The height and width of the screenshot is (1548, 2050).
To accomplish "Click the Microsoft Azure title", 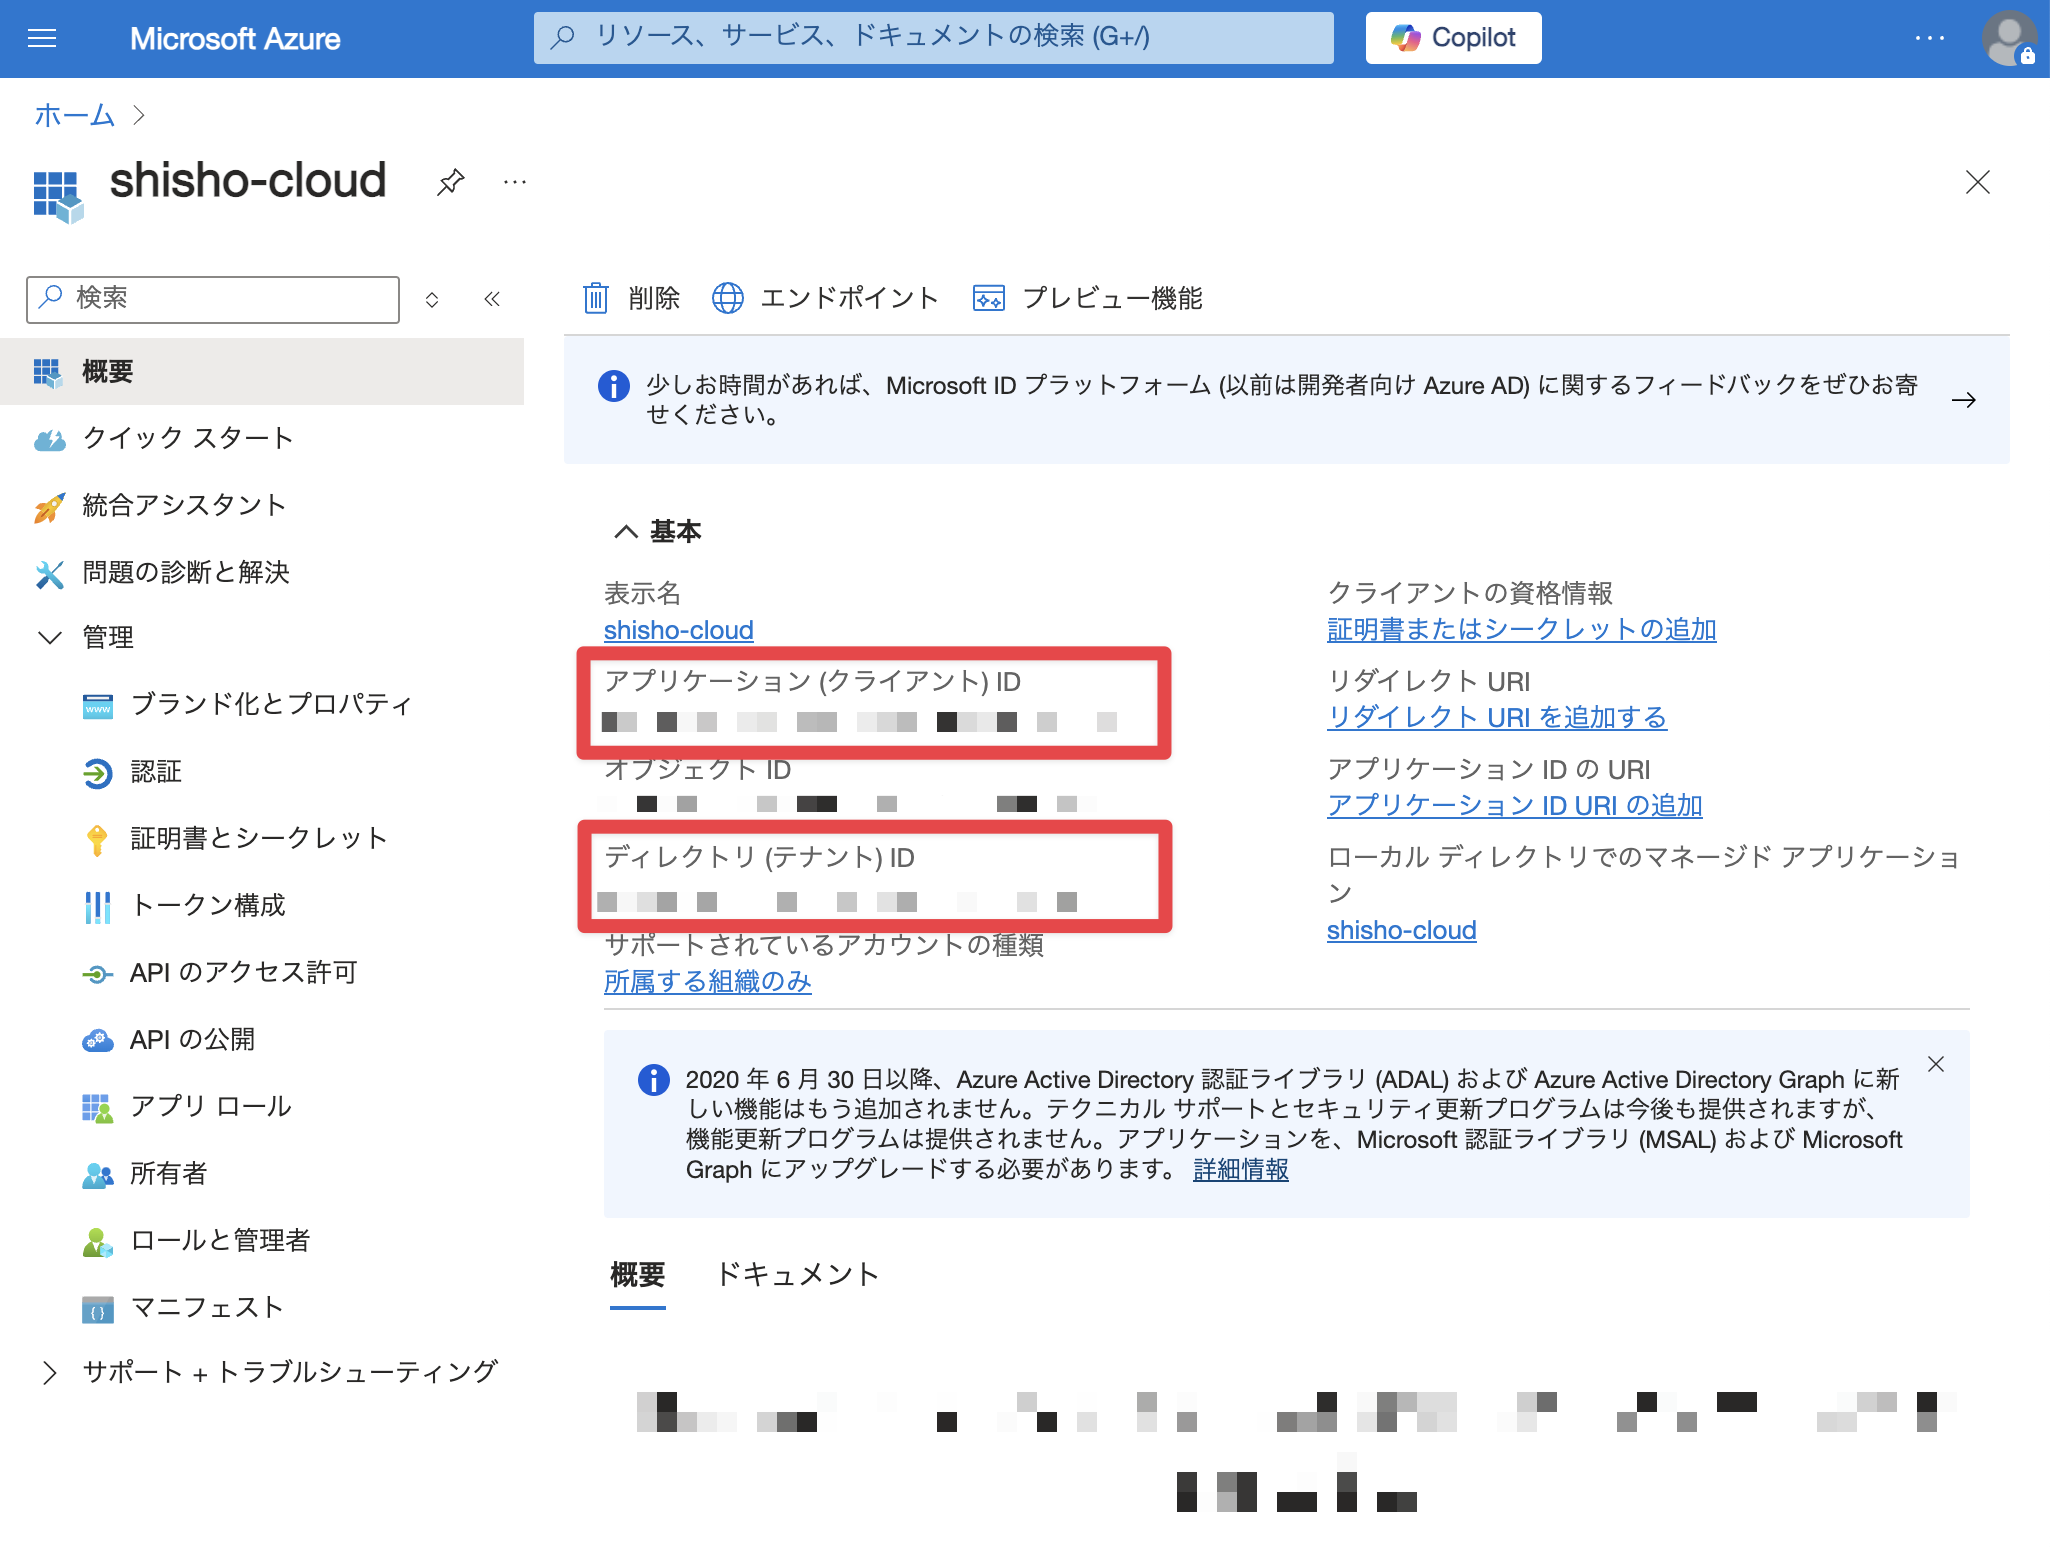I will pos(235,39).
